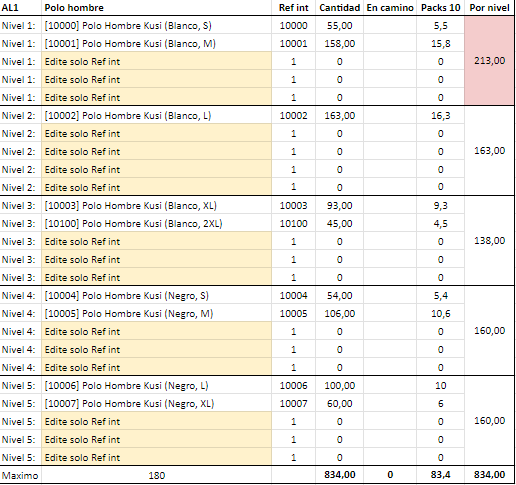
Task: Select Ref int cell 10001
Action: click(293, 44)
